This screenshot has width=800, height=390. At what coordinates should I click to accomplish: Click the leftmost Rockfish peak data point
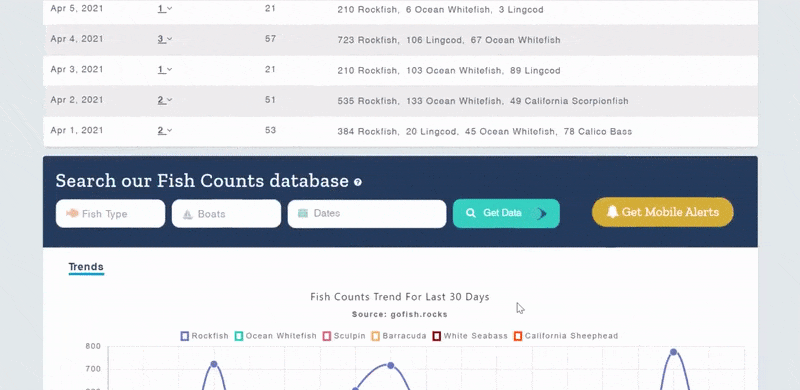(x=214, y=364)
